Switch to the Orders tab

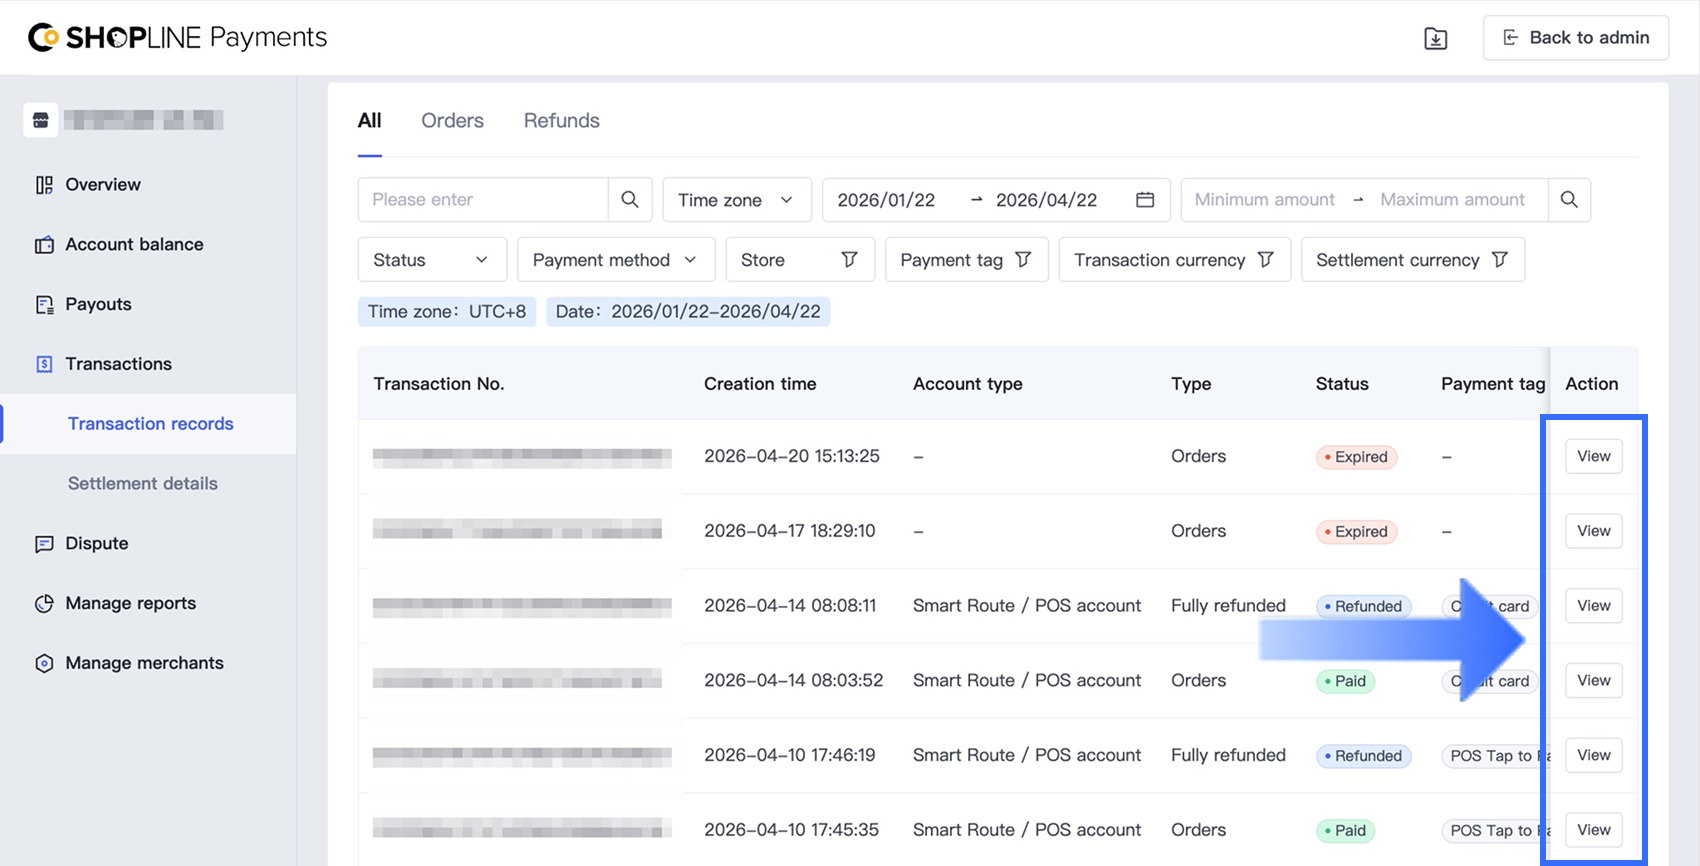pos(452,121)
